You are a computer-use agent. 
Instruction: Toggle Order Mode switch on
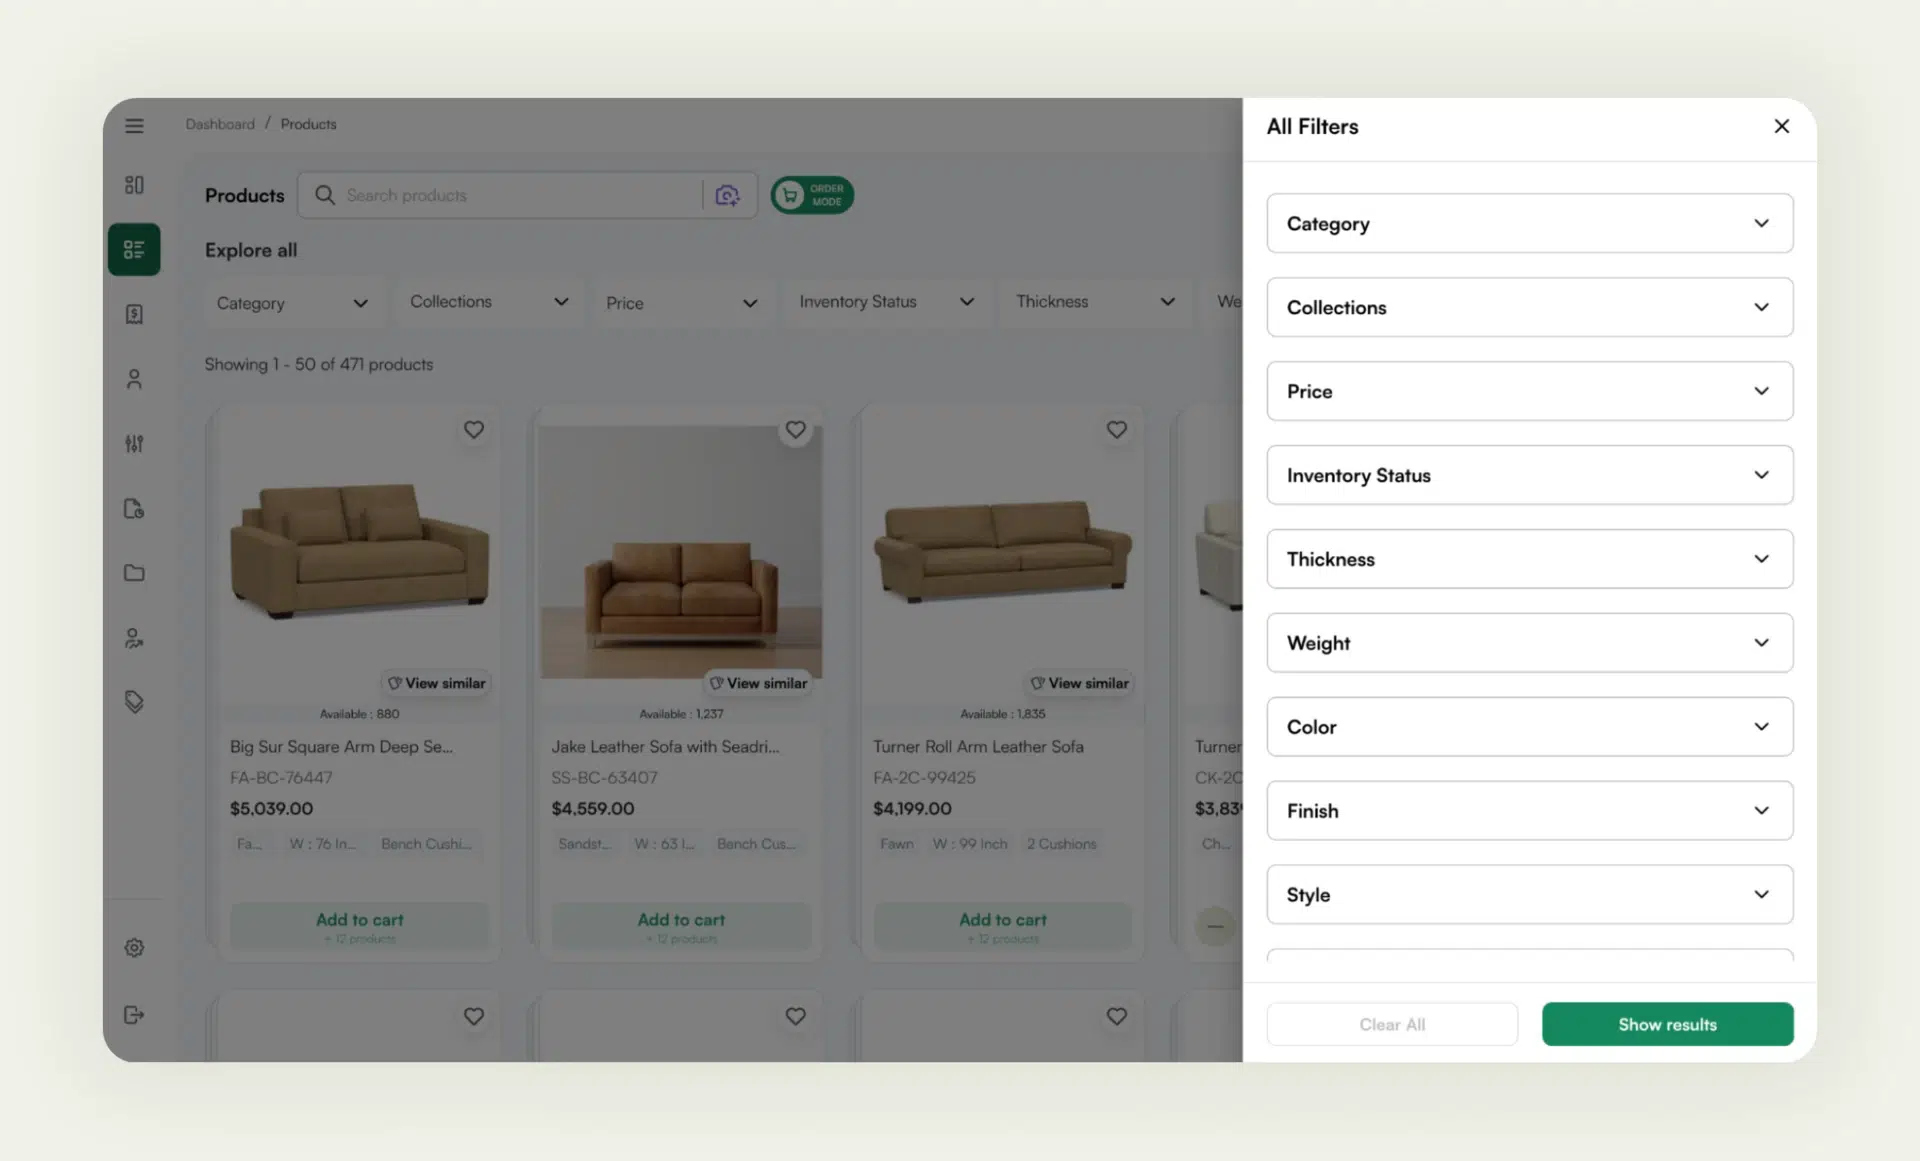click(811, 194)
